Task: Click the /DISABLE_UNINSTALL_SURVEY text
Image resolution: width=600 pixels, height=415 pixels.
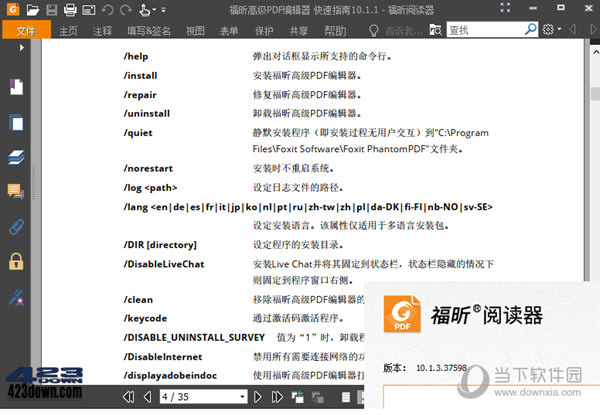Action: 194,338
